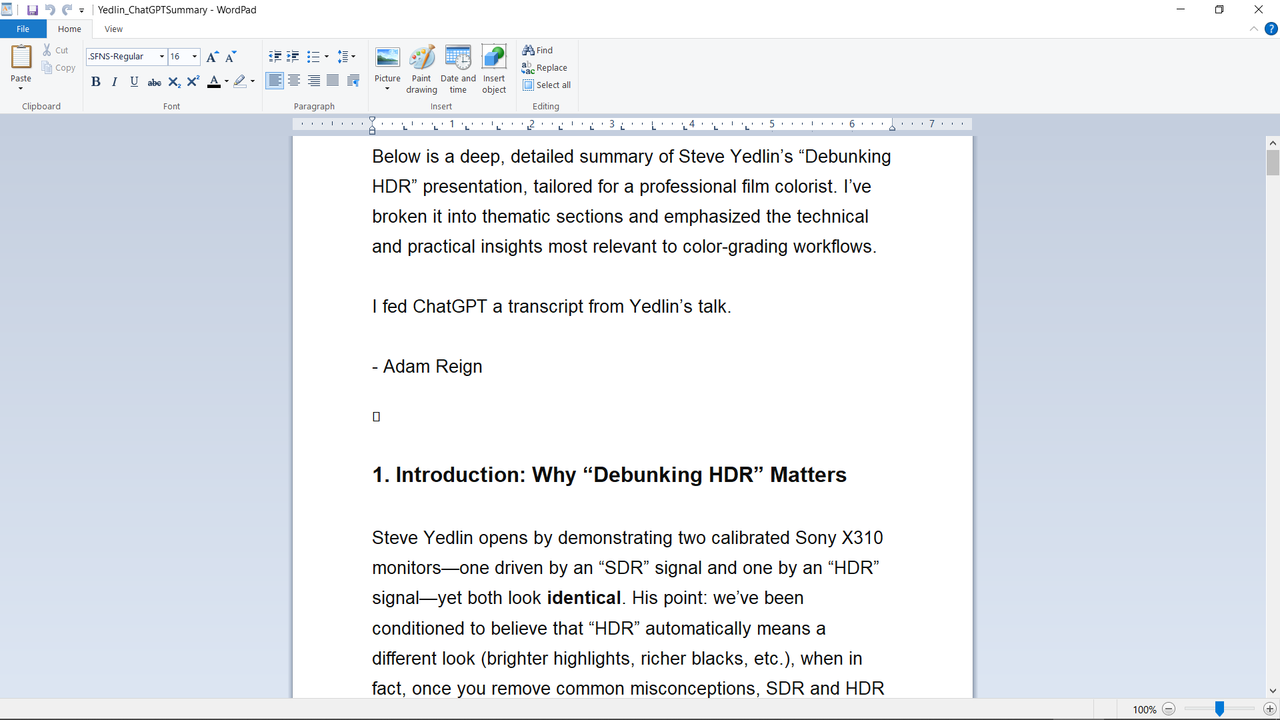Image resolution: width=1280 pixels, height=720 pixels.
Task: Click the scrollbar up arrow
Action: point(1272,142)
